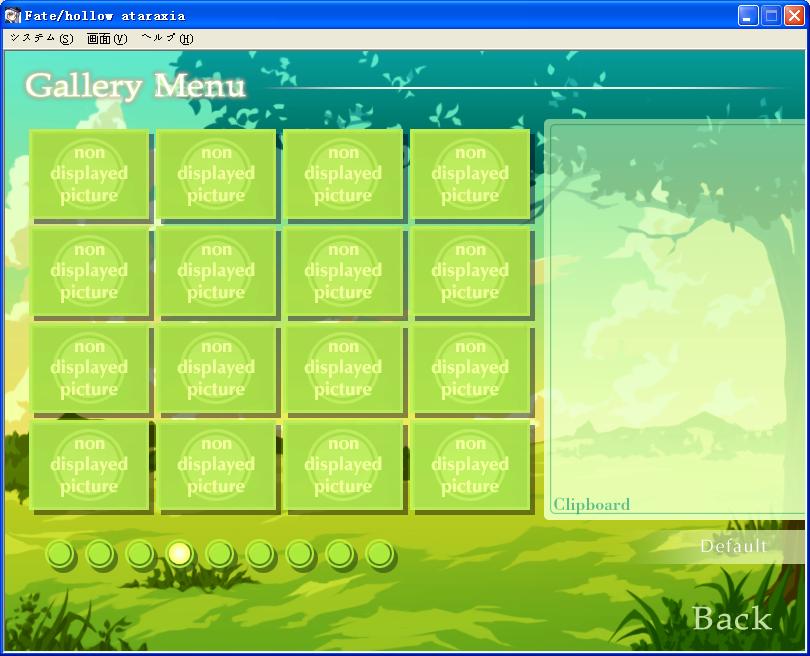The width and height of the screenshot is (810, 656).
Task: Select fifth gallery page dot
Action: (x=220, y=554)
